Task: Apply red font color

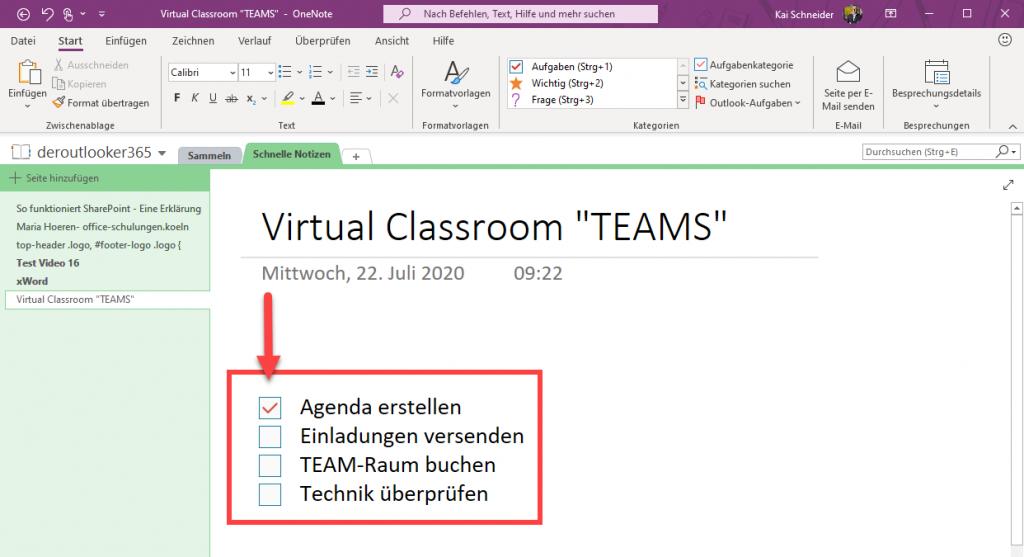Action: coord(318,99)
